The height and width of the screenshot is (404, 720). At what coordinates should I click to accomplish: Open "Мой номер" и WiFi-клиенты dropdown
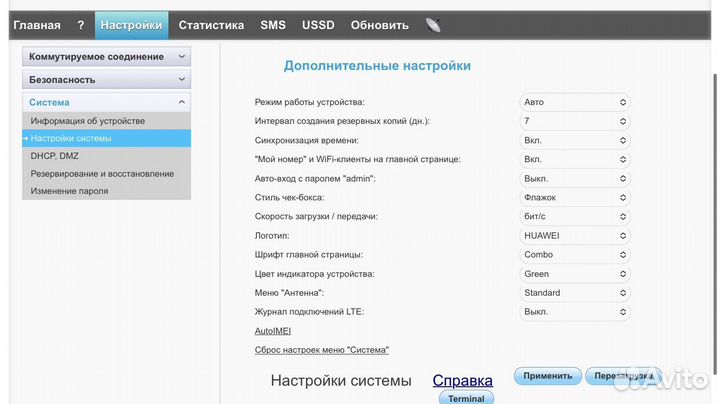coord(575,159)
